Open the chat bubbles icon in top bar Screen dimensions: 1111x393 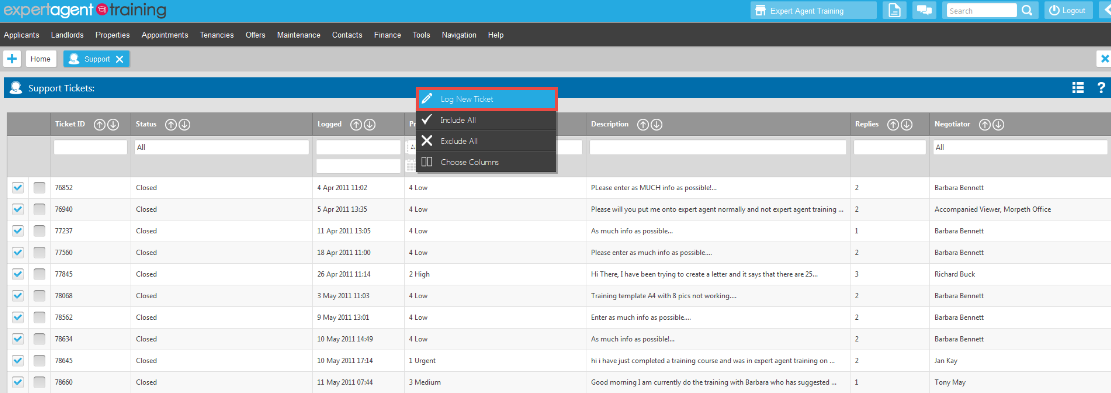(x=924, y=11)
